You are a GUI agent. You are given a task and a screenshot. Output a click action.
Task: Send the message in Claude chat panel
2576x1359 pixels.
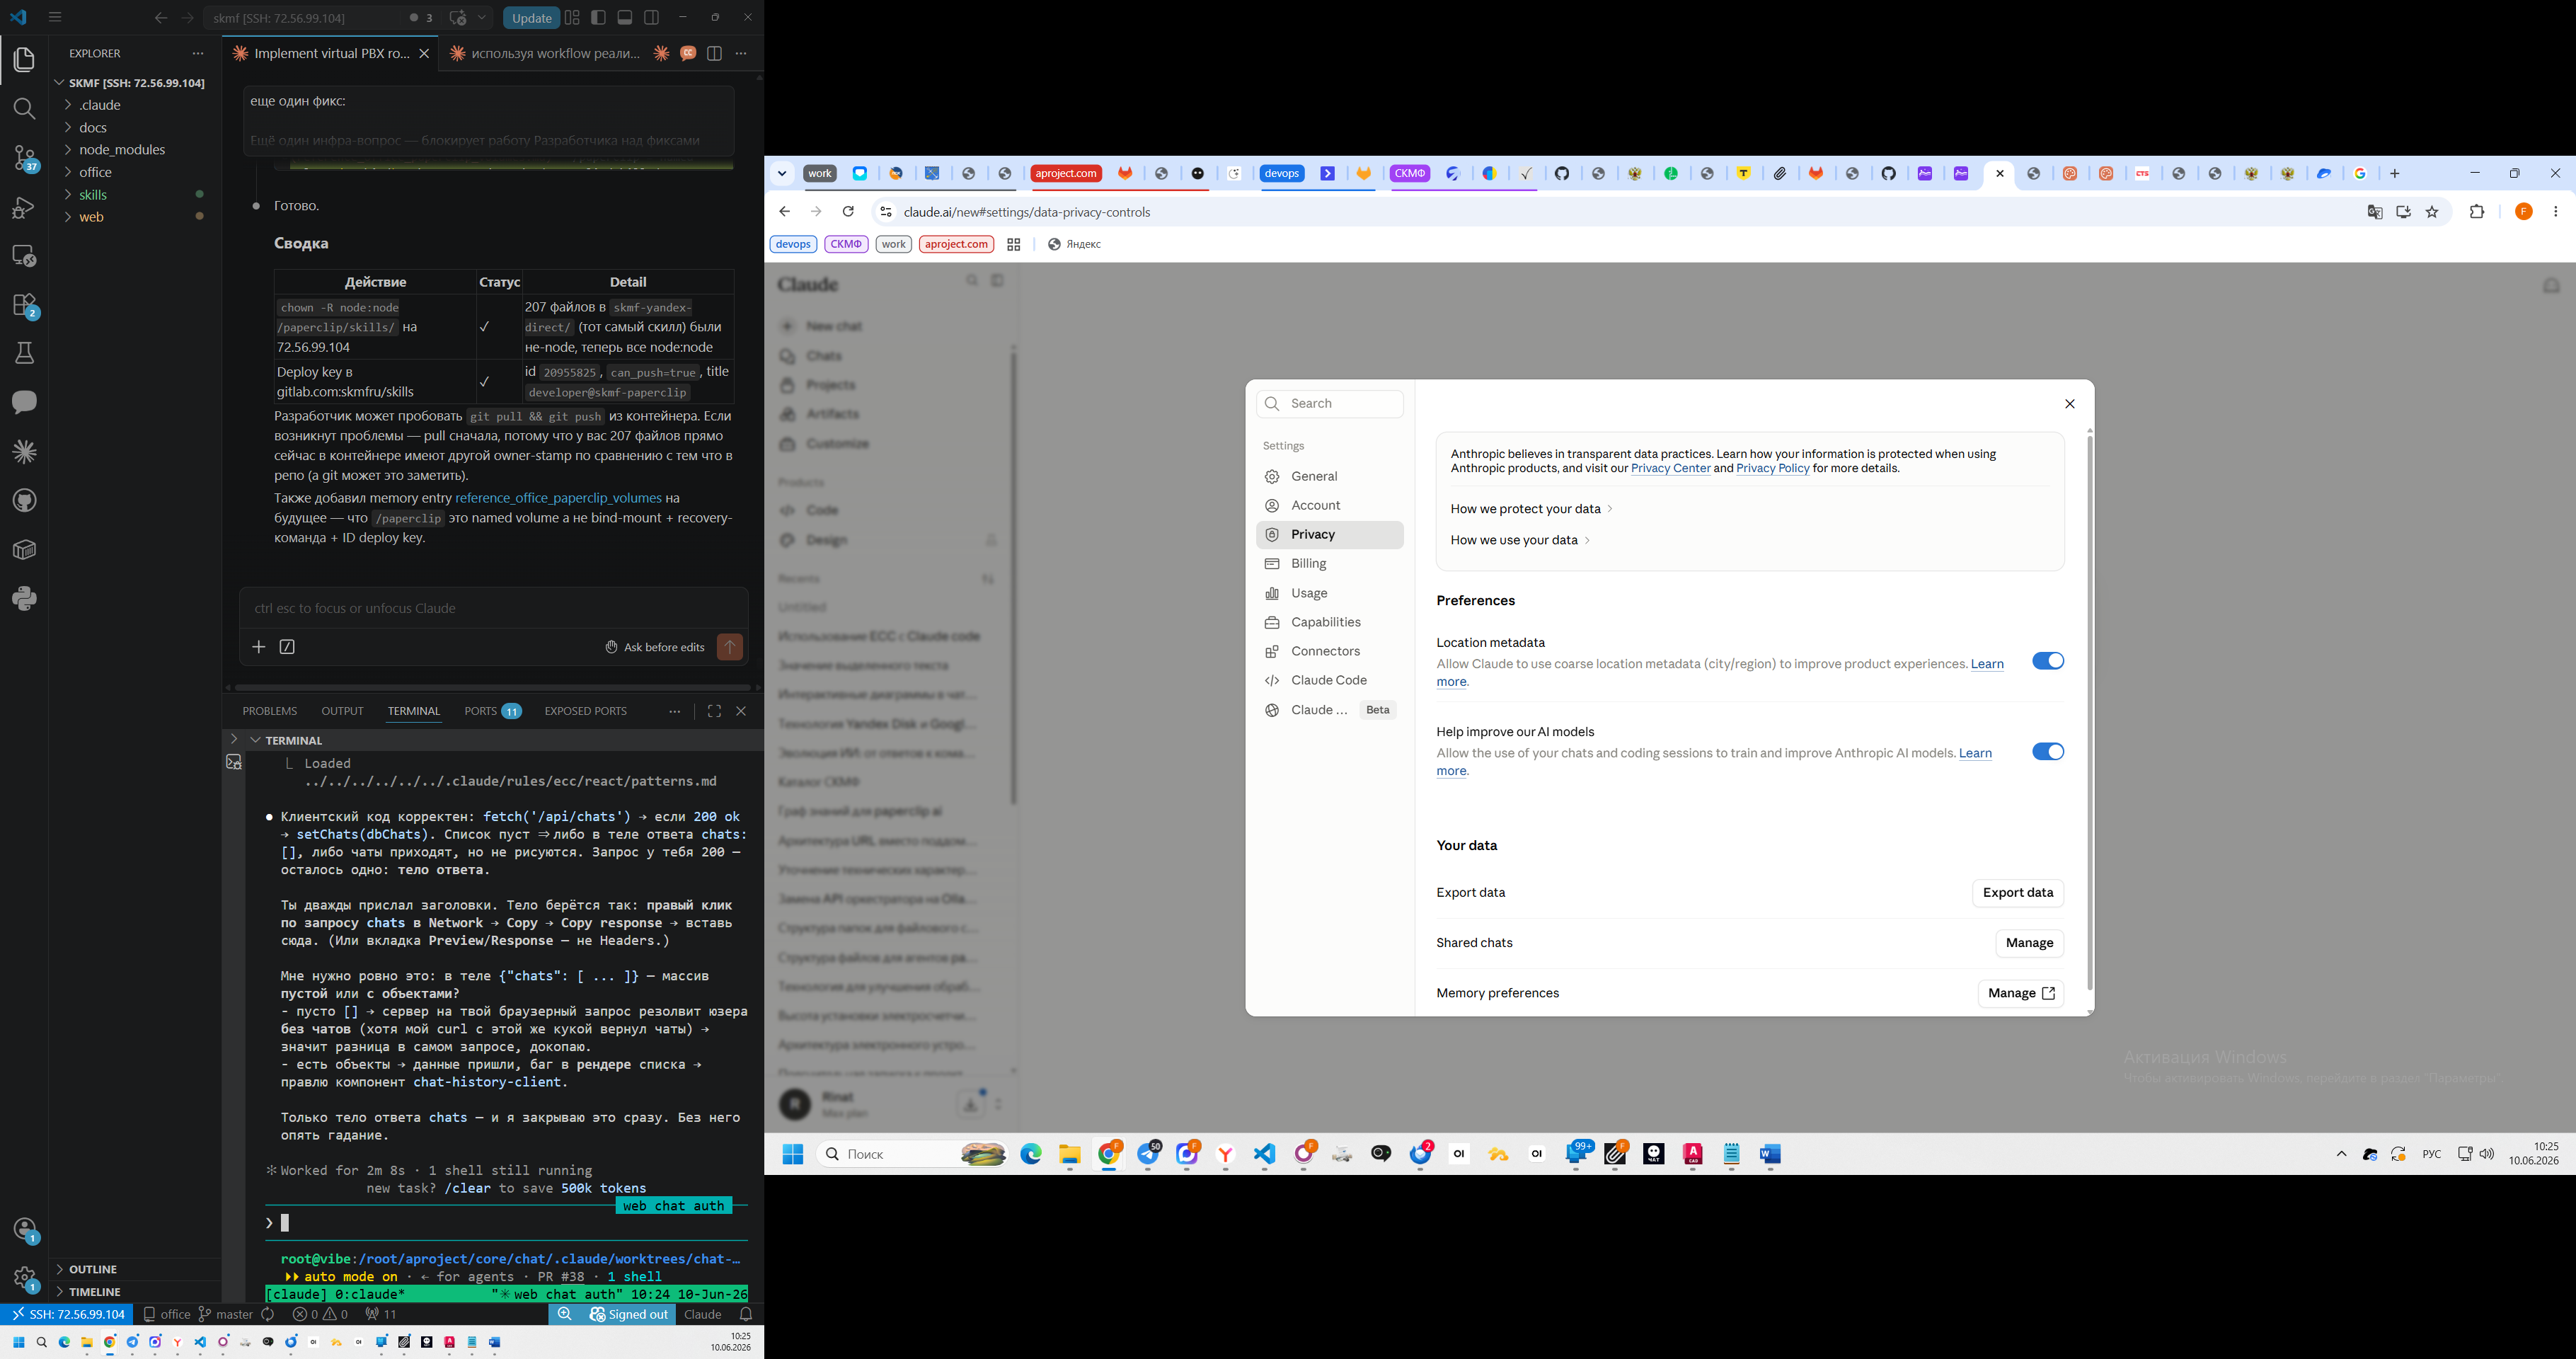pyautogui.click(x=730, y=647)
